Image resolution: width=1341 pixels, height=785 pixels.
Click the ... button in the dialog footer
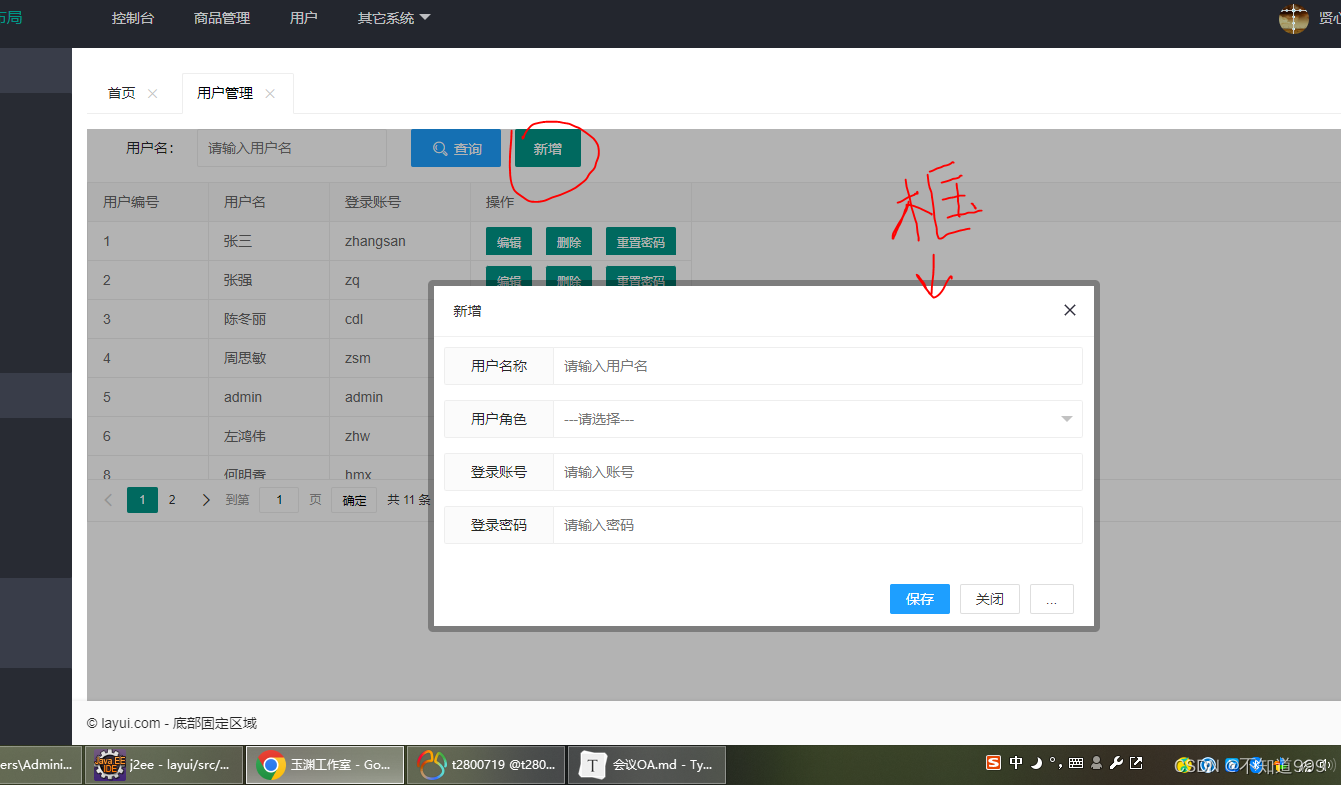1052,599
